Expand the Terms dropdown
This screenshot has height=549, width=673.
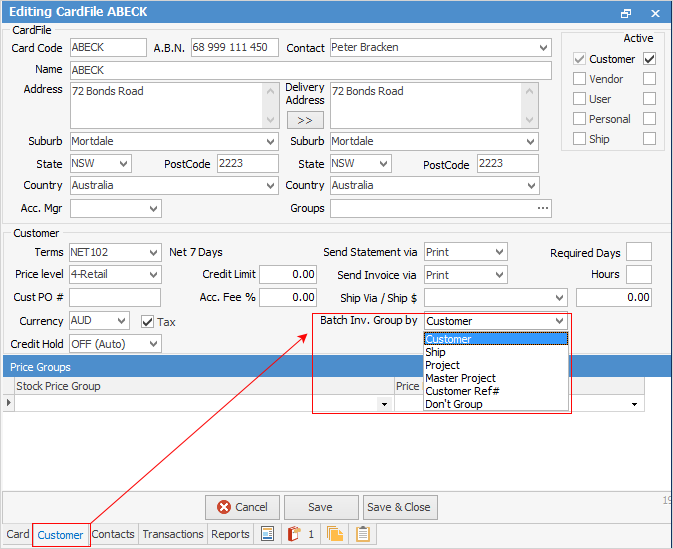153,252
